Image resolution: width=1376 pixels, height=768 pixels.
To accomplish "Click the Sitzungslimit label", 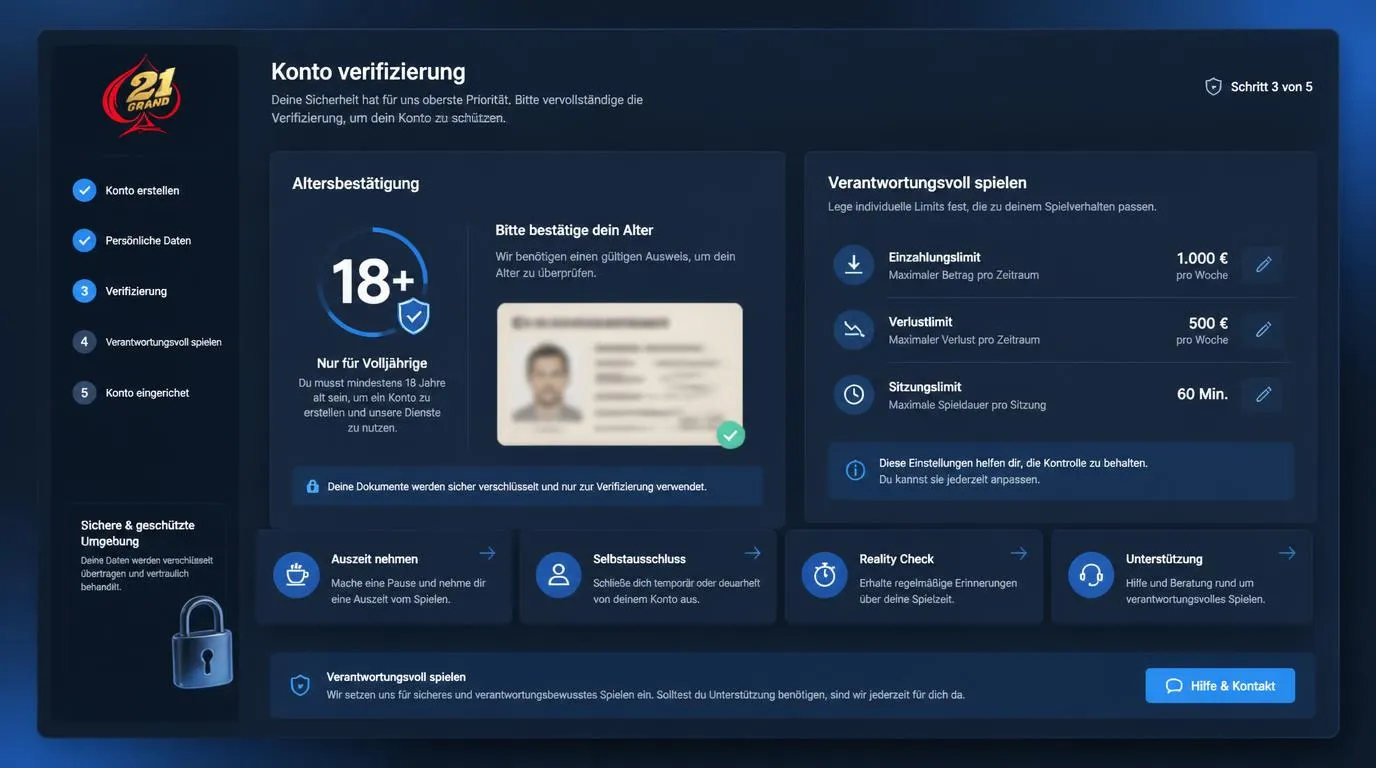I will point(925,387).
